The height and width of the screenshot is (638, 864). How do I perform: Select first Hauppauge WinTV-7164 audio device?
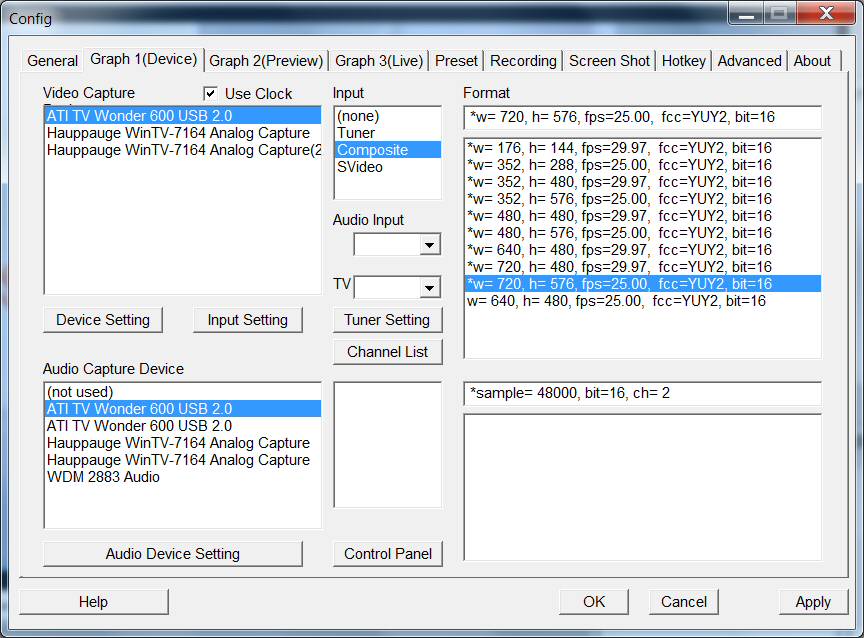[x=182, y=443]
